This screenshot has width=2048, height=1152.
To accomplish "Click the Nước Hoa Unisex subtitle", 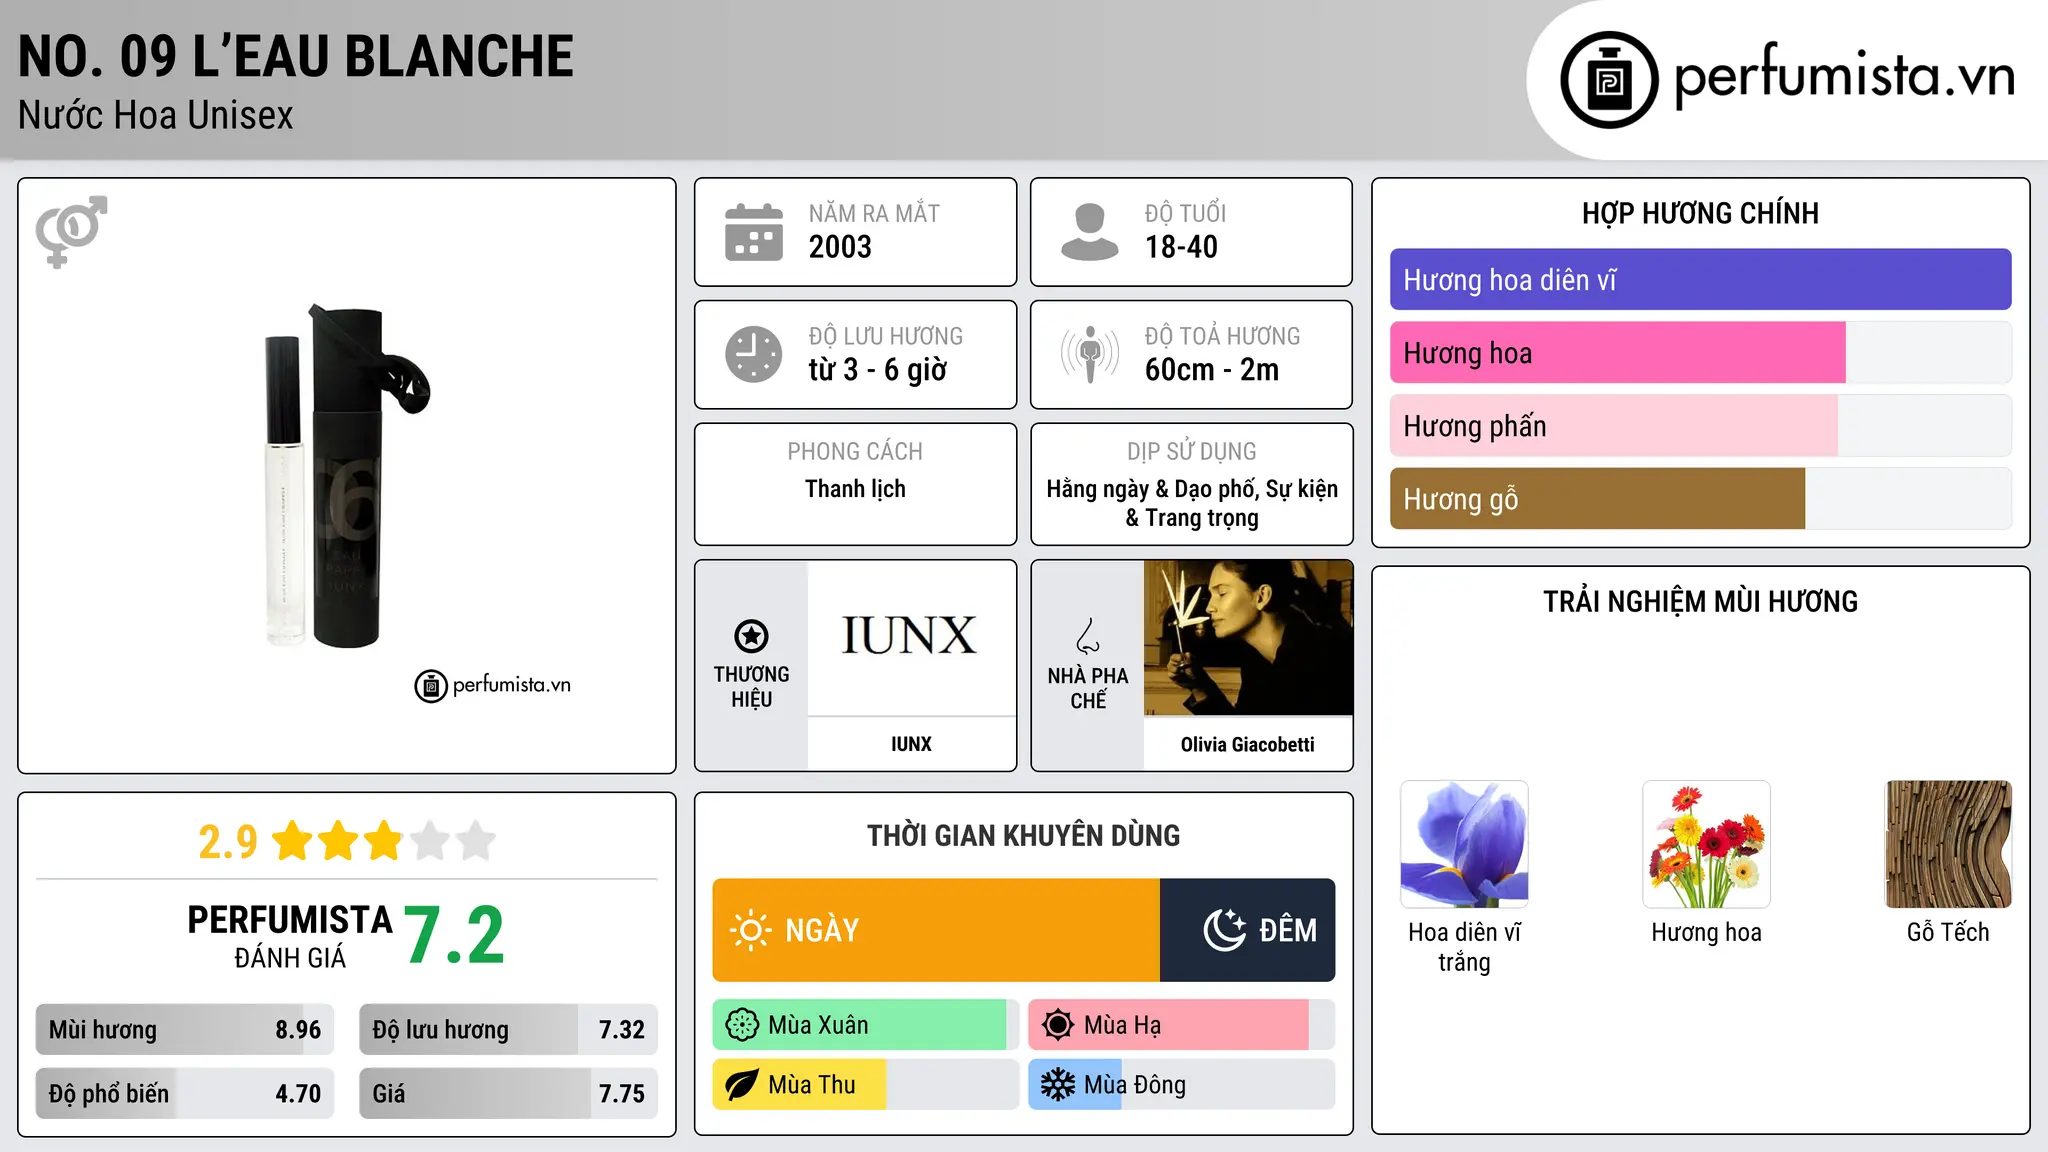I will [155, 116].
